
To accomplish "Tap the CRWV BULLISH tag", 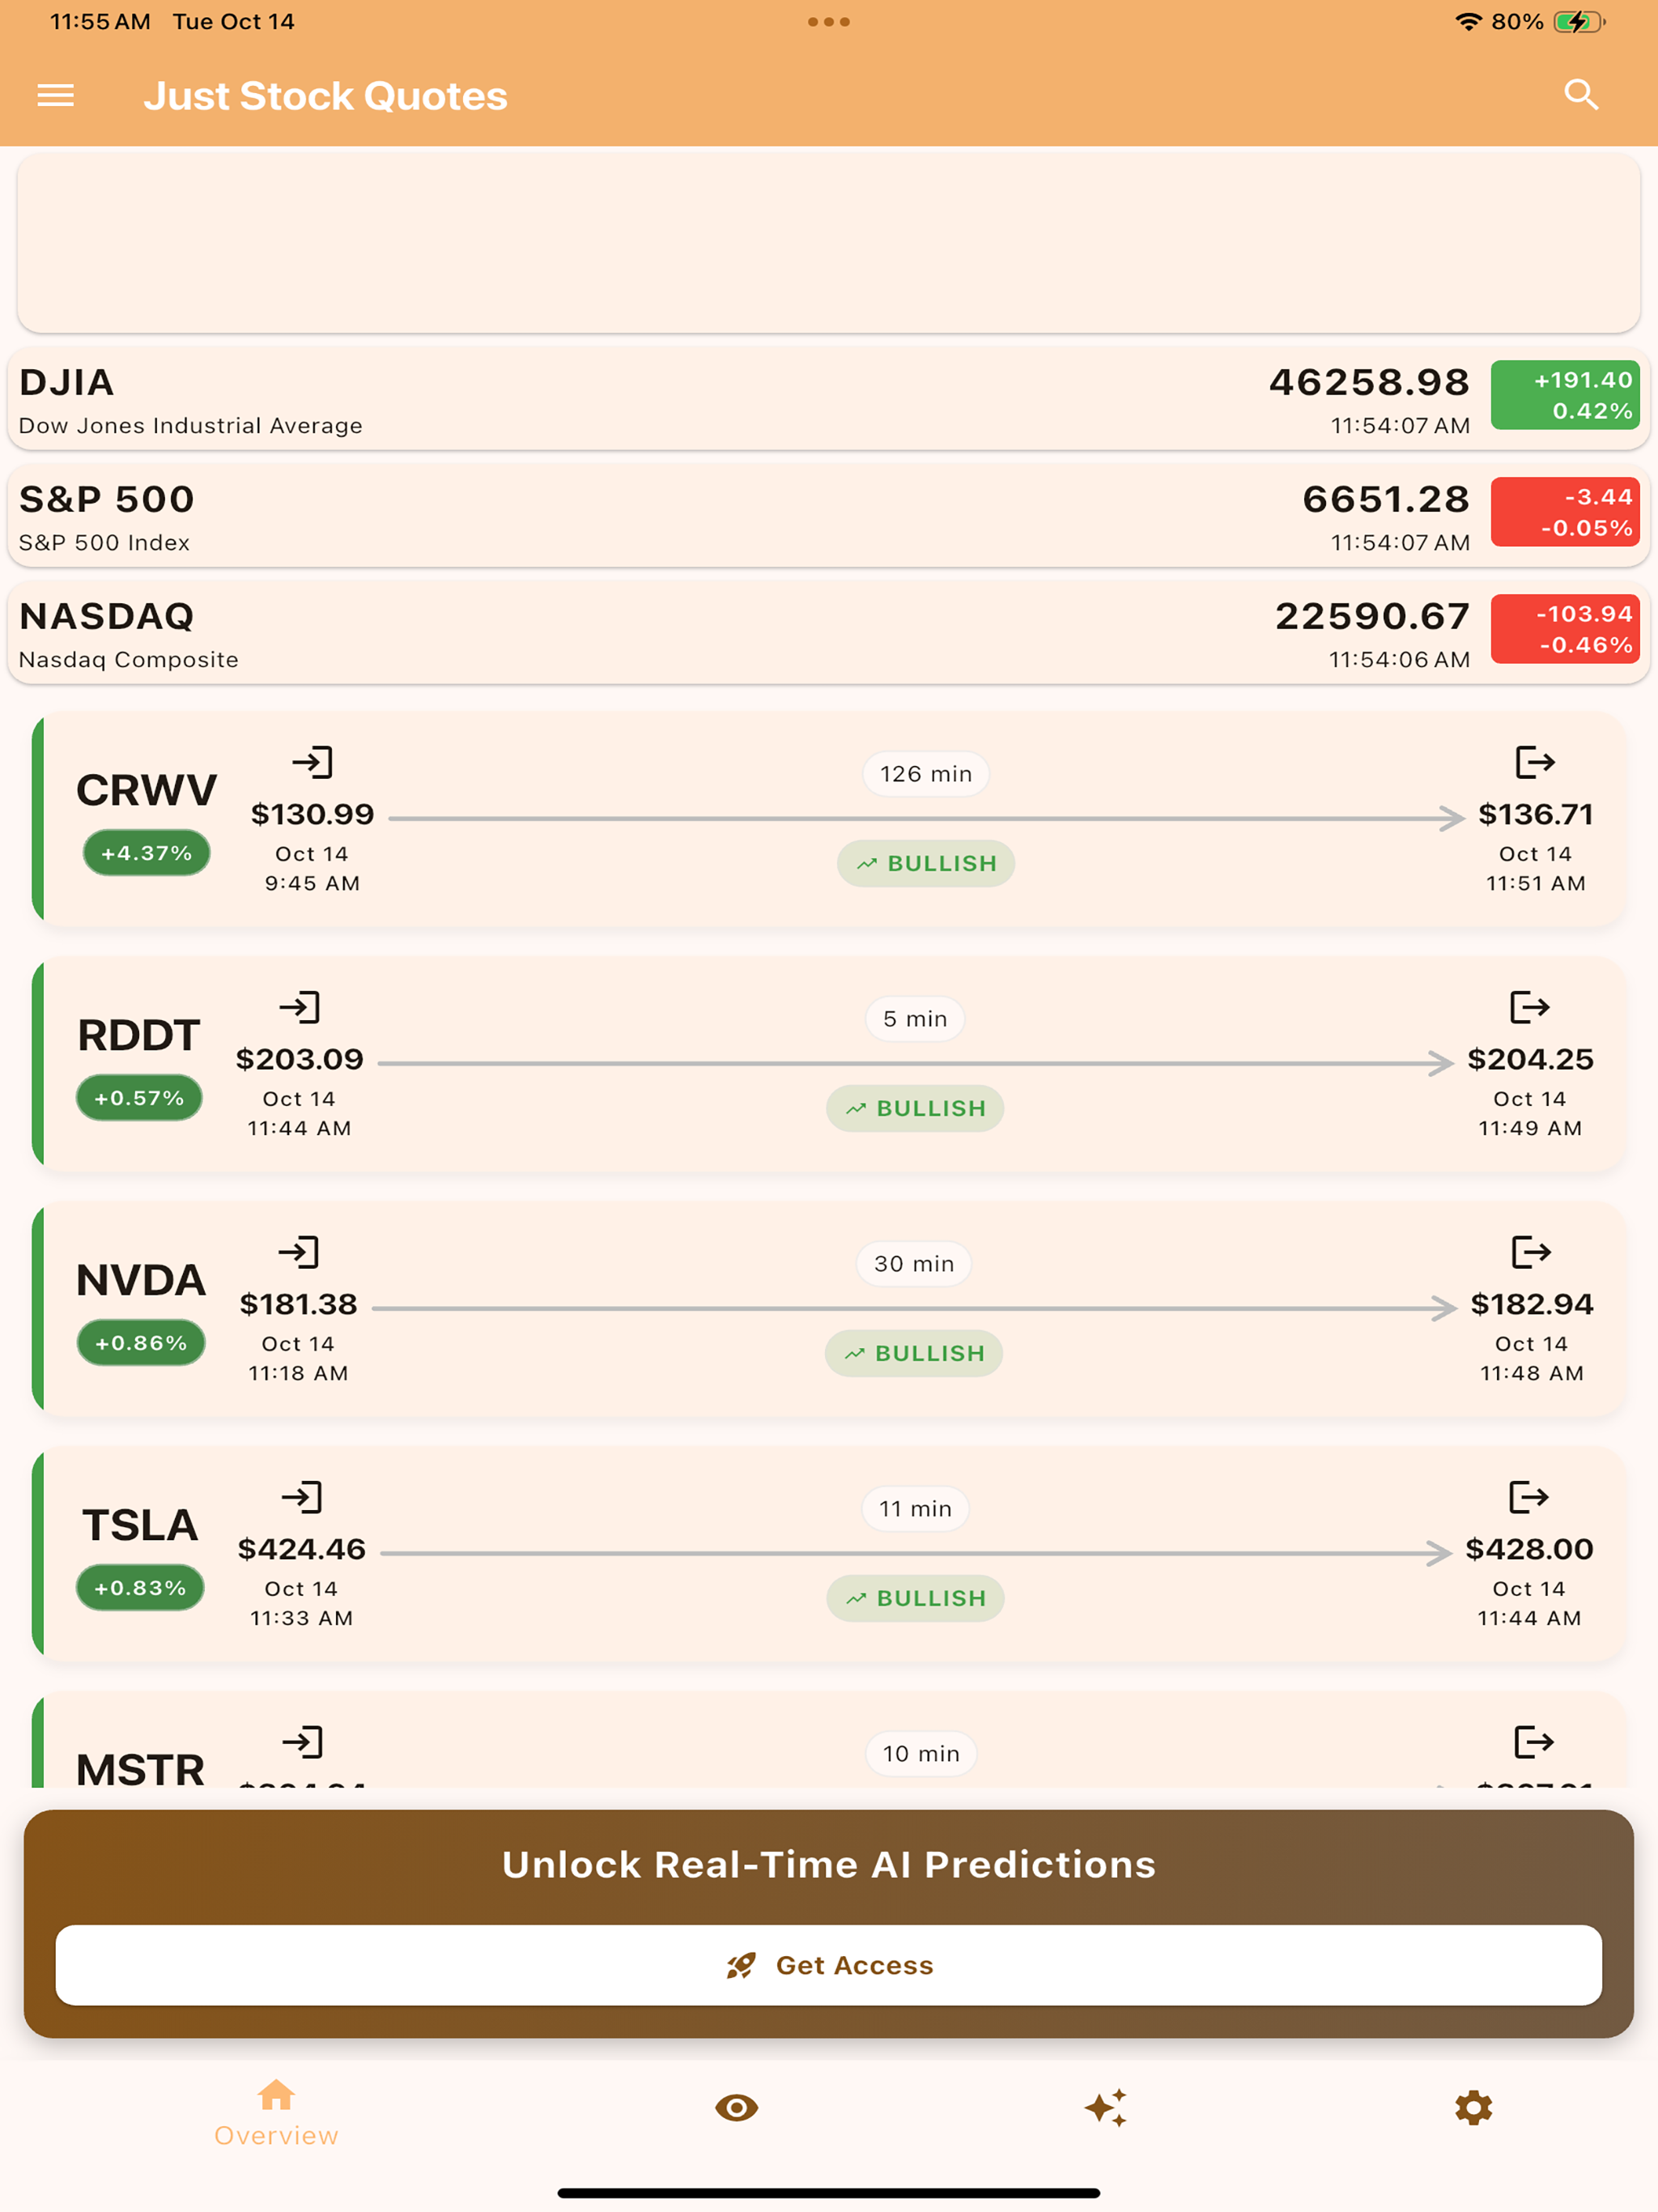I will click(x=926, y=863).
